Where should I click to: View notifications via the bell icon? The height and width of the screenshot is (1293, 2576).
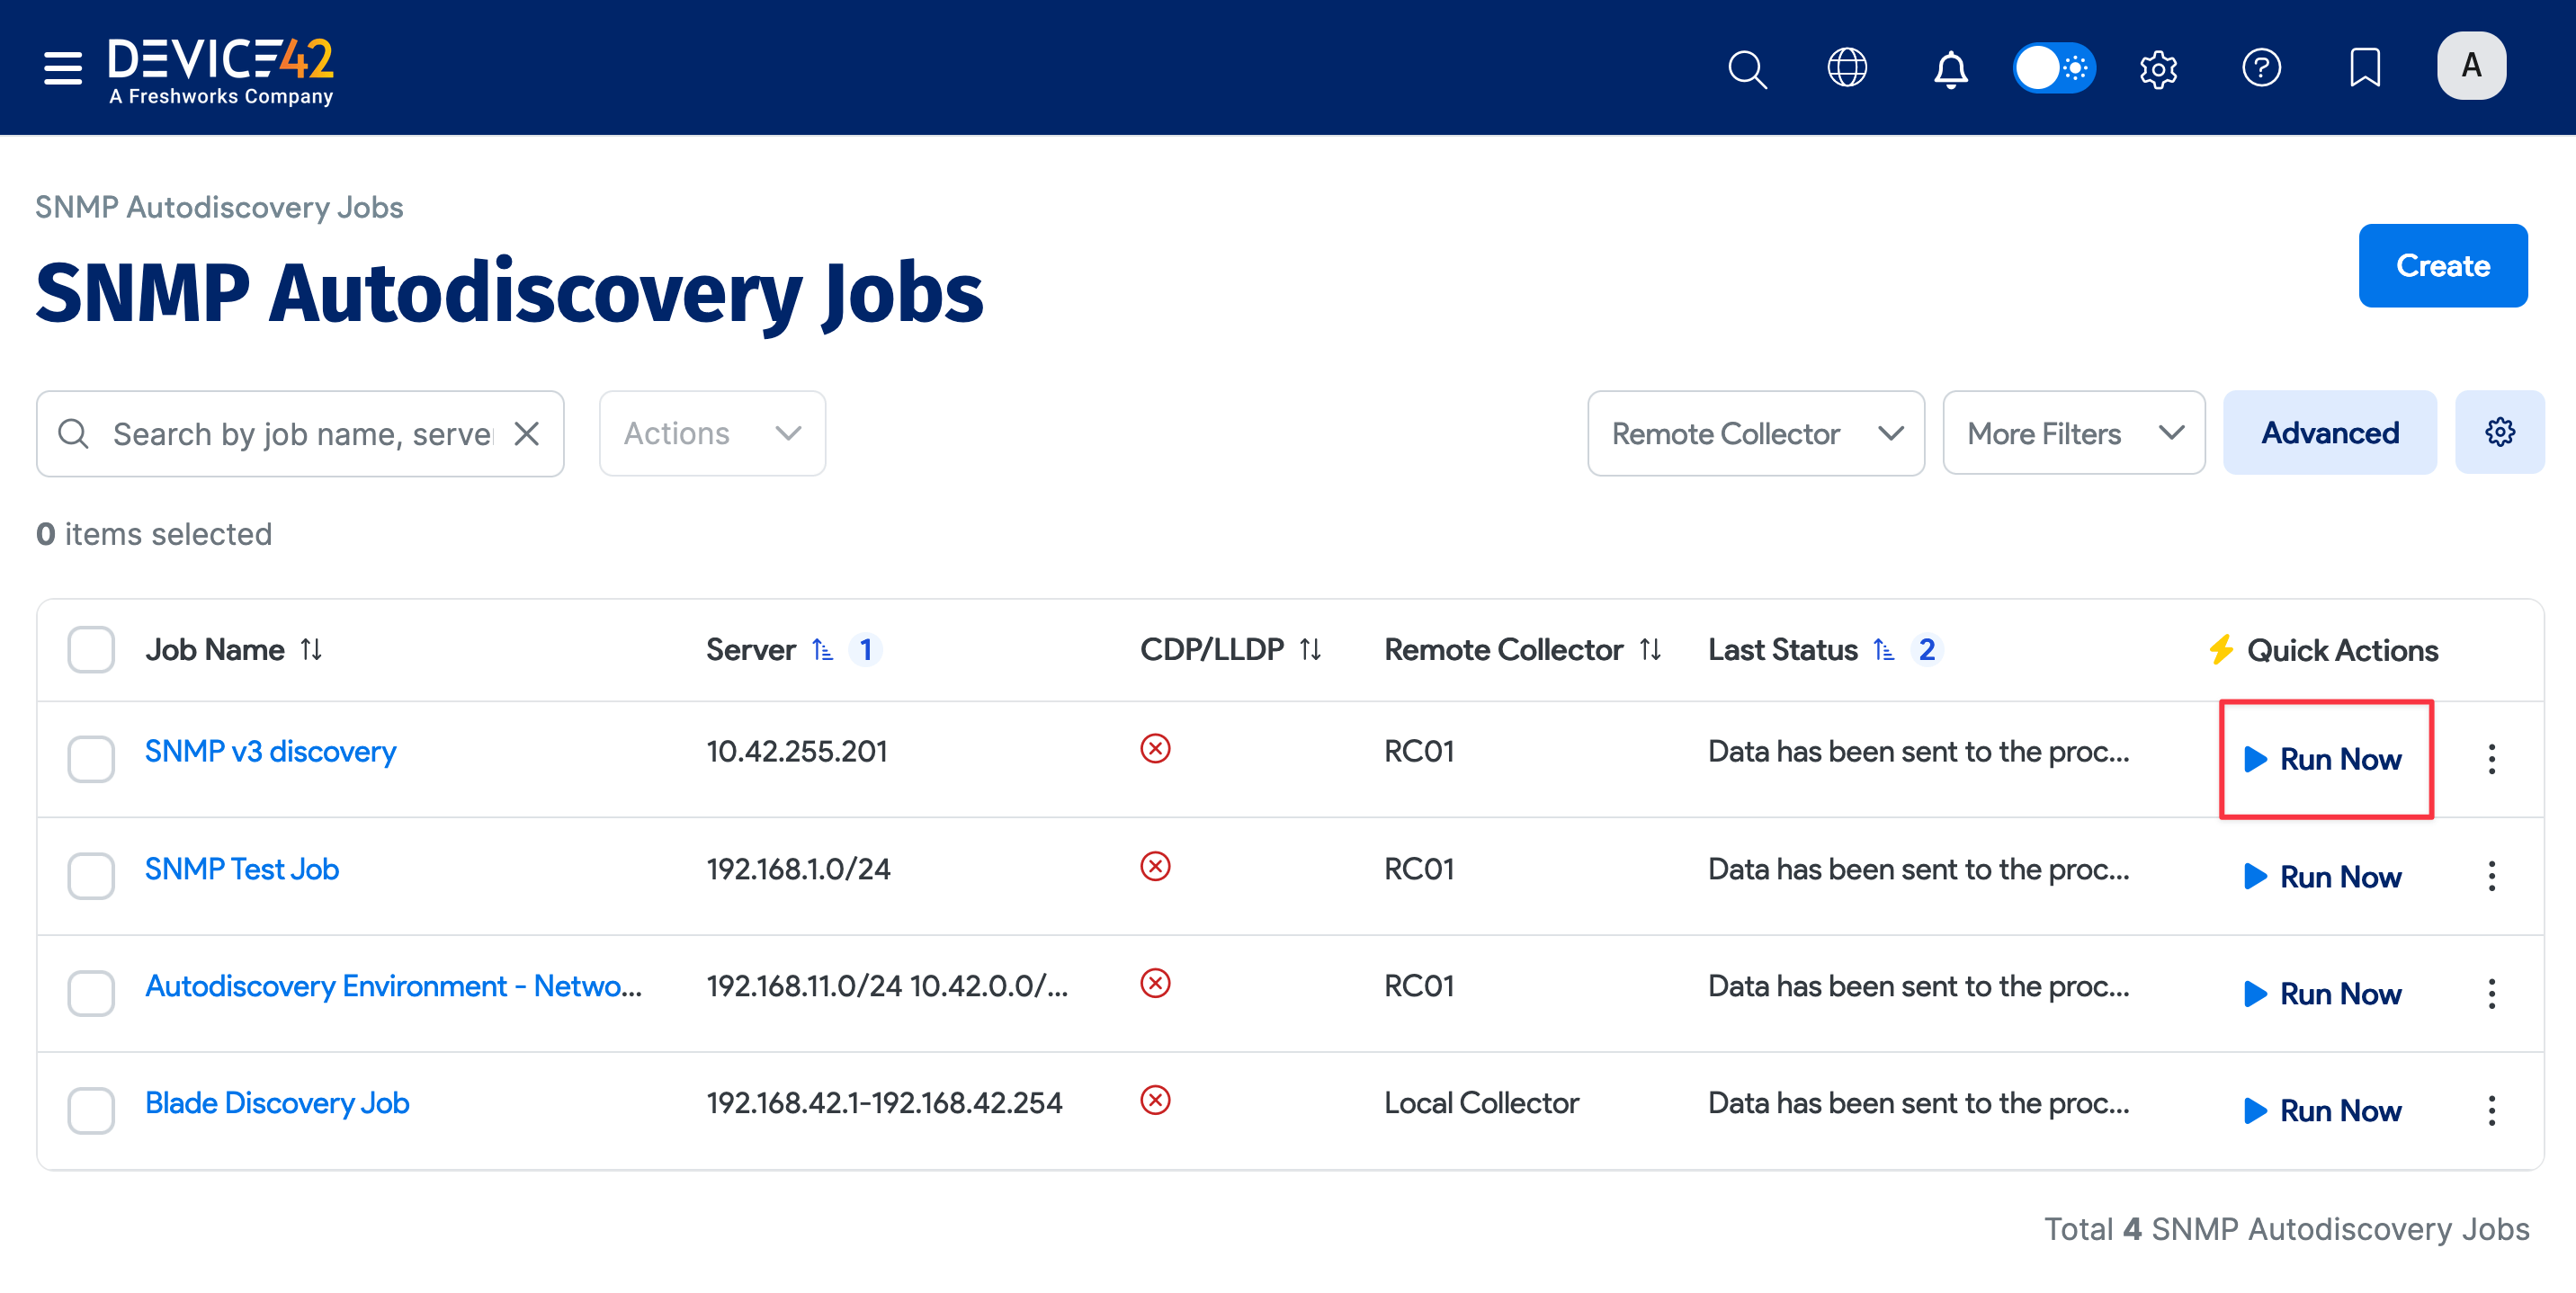click(x=1950, y=68)
